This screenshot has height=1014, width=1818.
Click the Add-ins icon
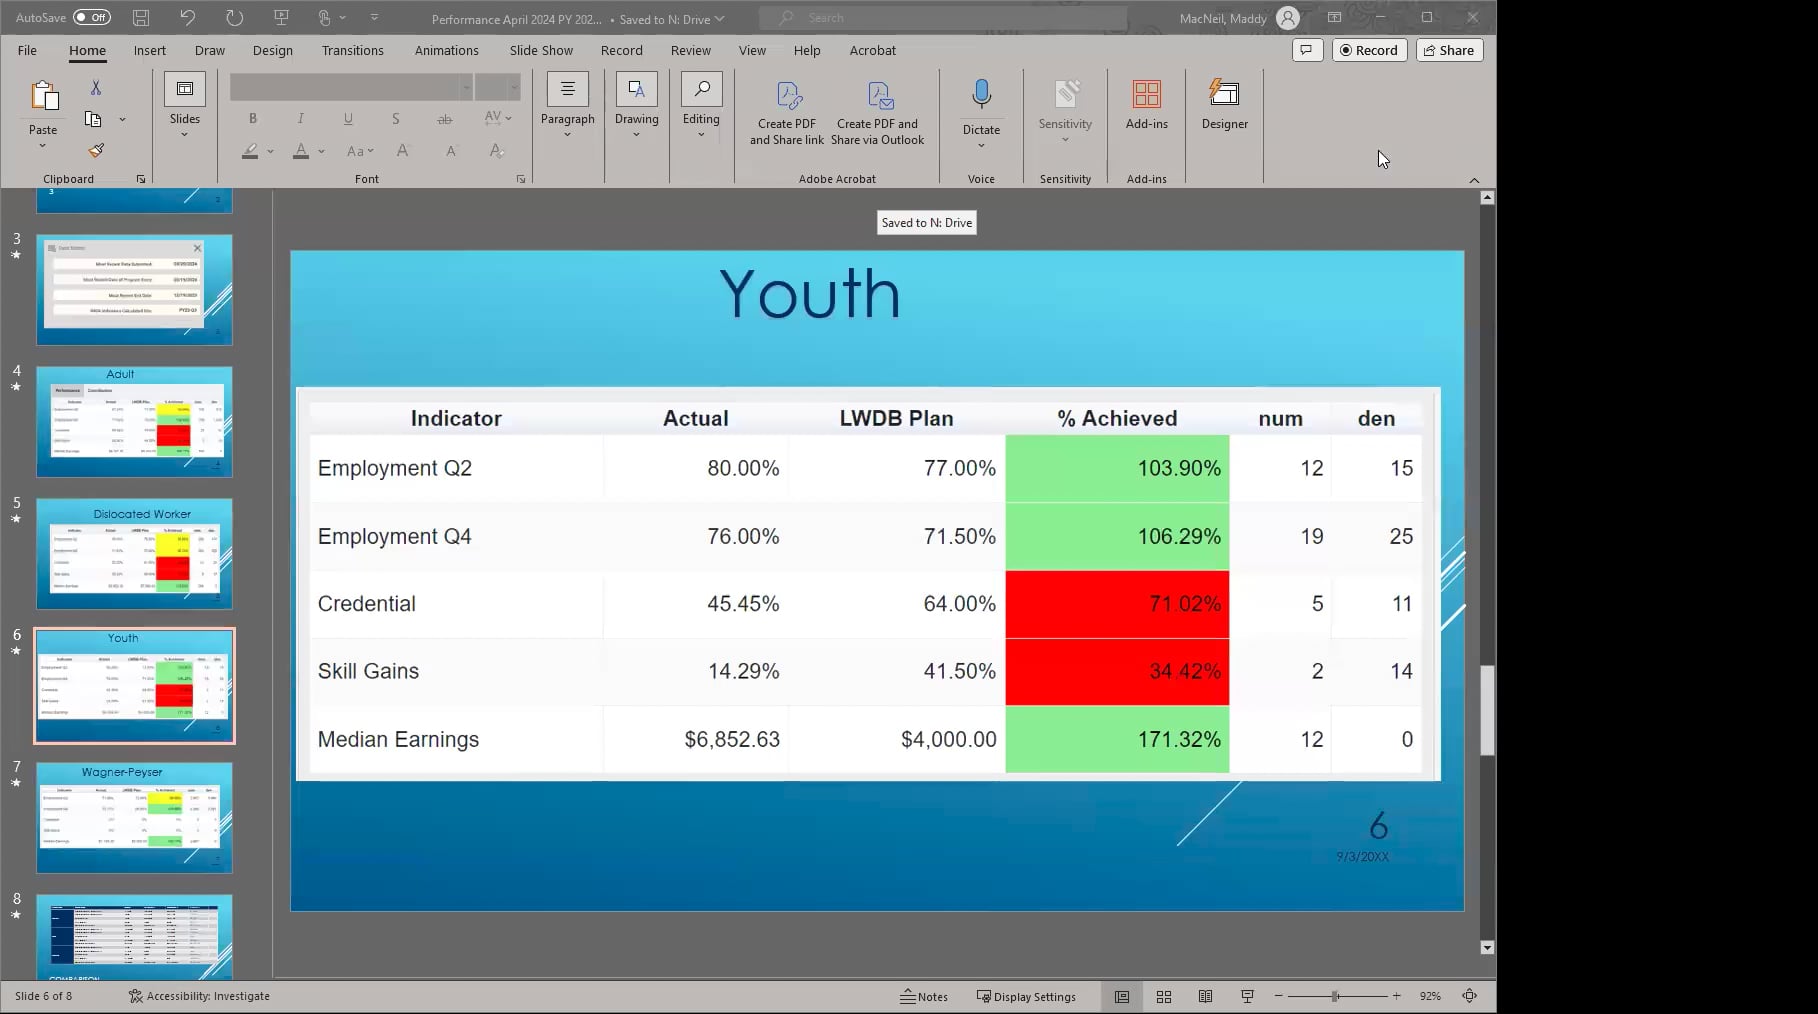1146,103
